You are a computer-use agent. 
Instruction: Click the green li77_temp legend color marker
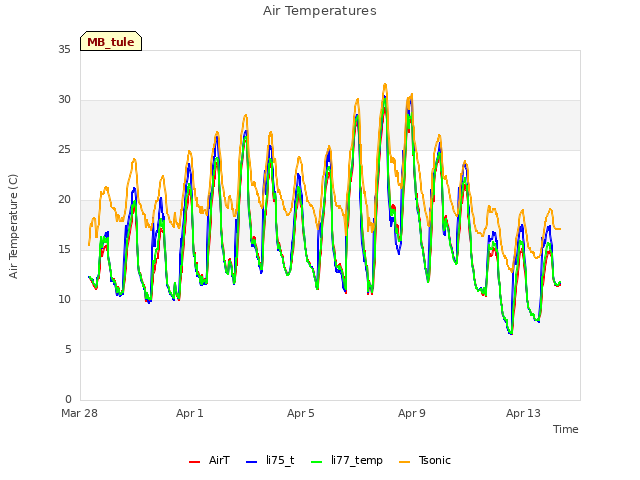click(x=317, y=462)
